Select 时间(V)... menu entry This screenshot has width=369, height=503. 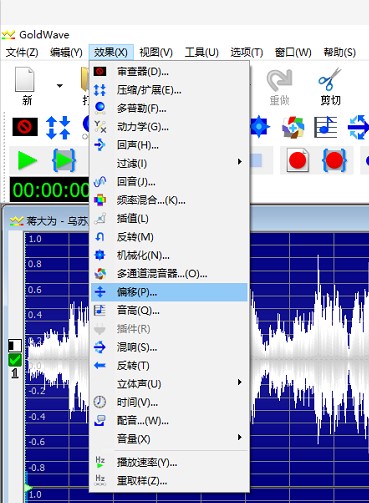(169, 402)
